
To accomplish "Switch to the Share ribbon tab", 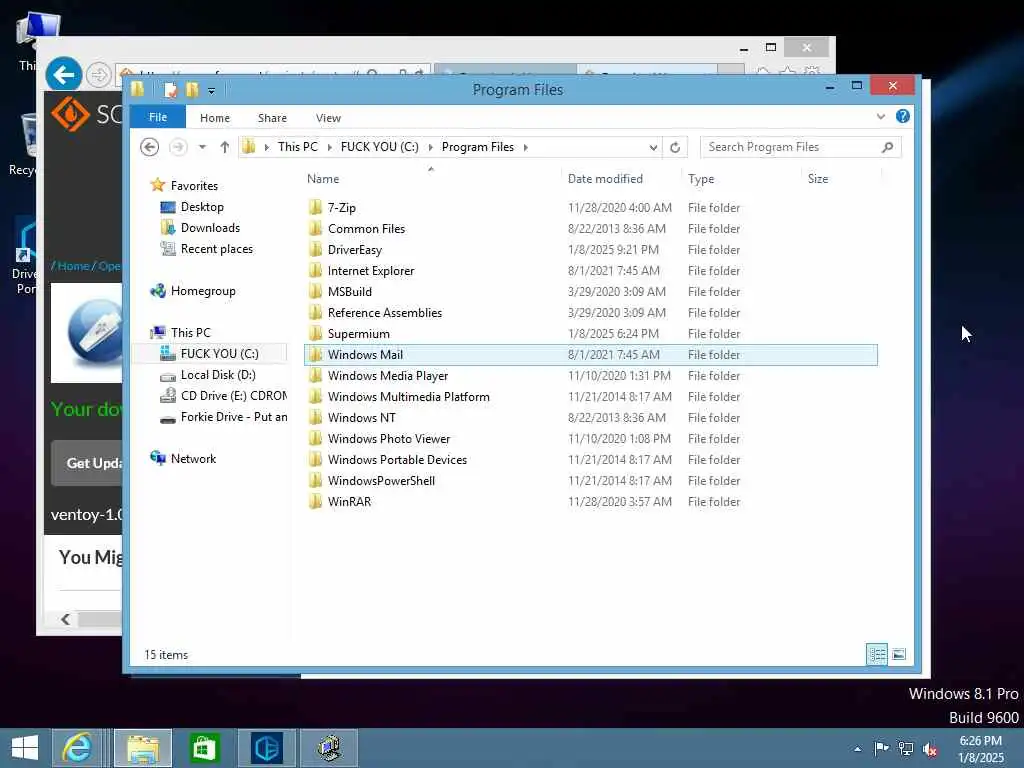I will pos(272,118).
